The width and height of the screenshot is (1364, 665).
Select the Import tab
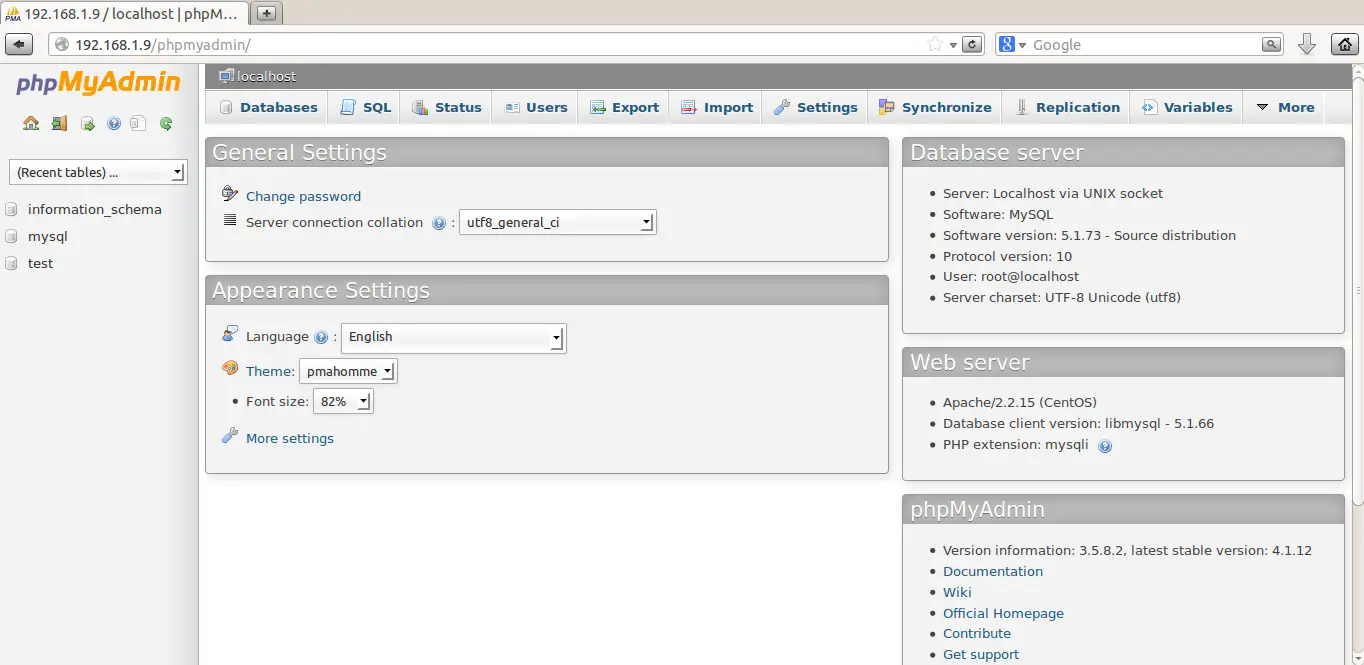click(716, 107)
